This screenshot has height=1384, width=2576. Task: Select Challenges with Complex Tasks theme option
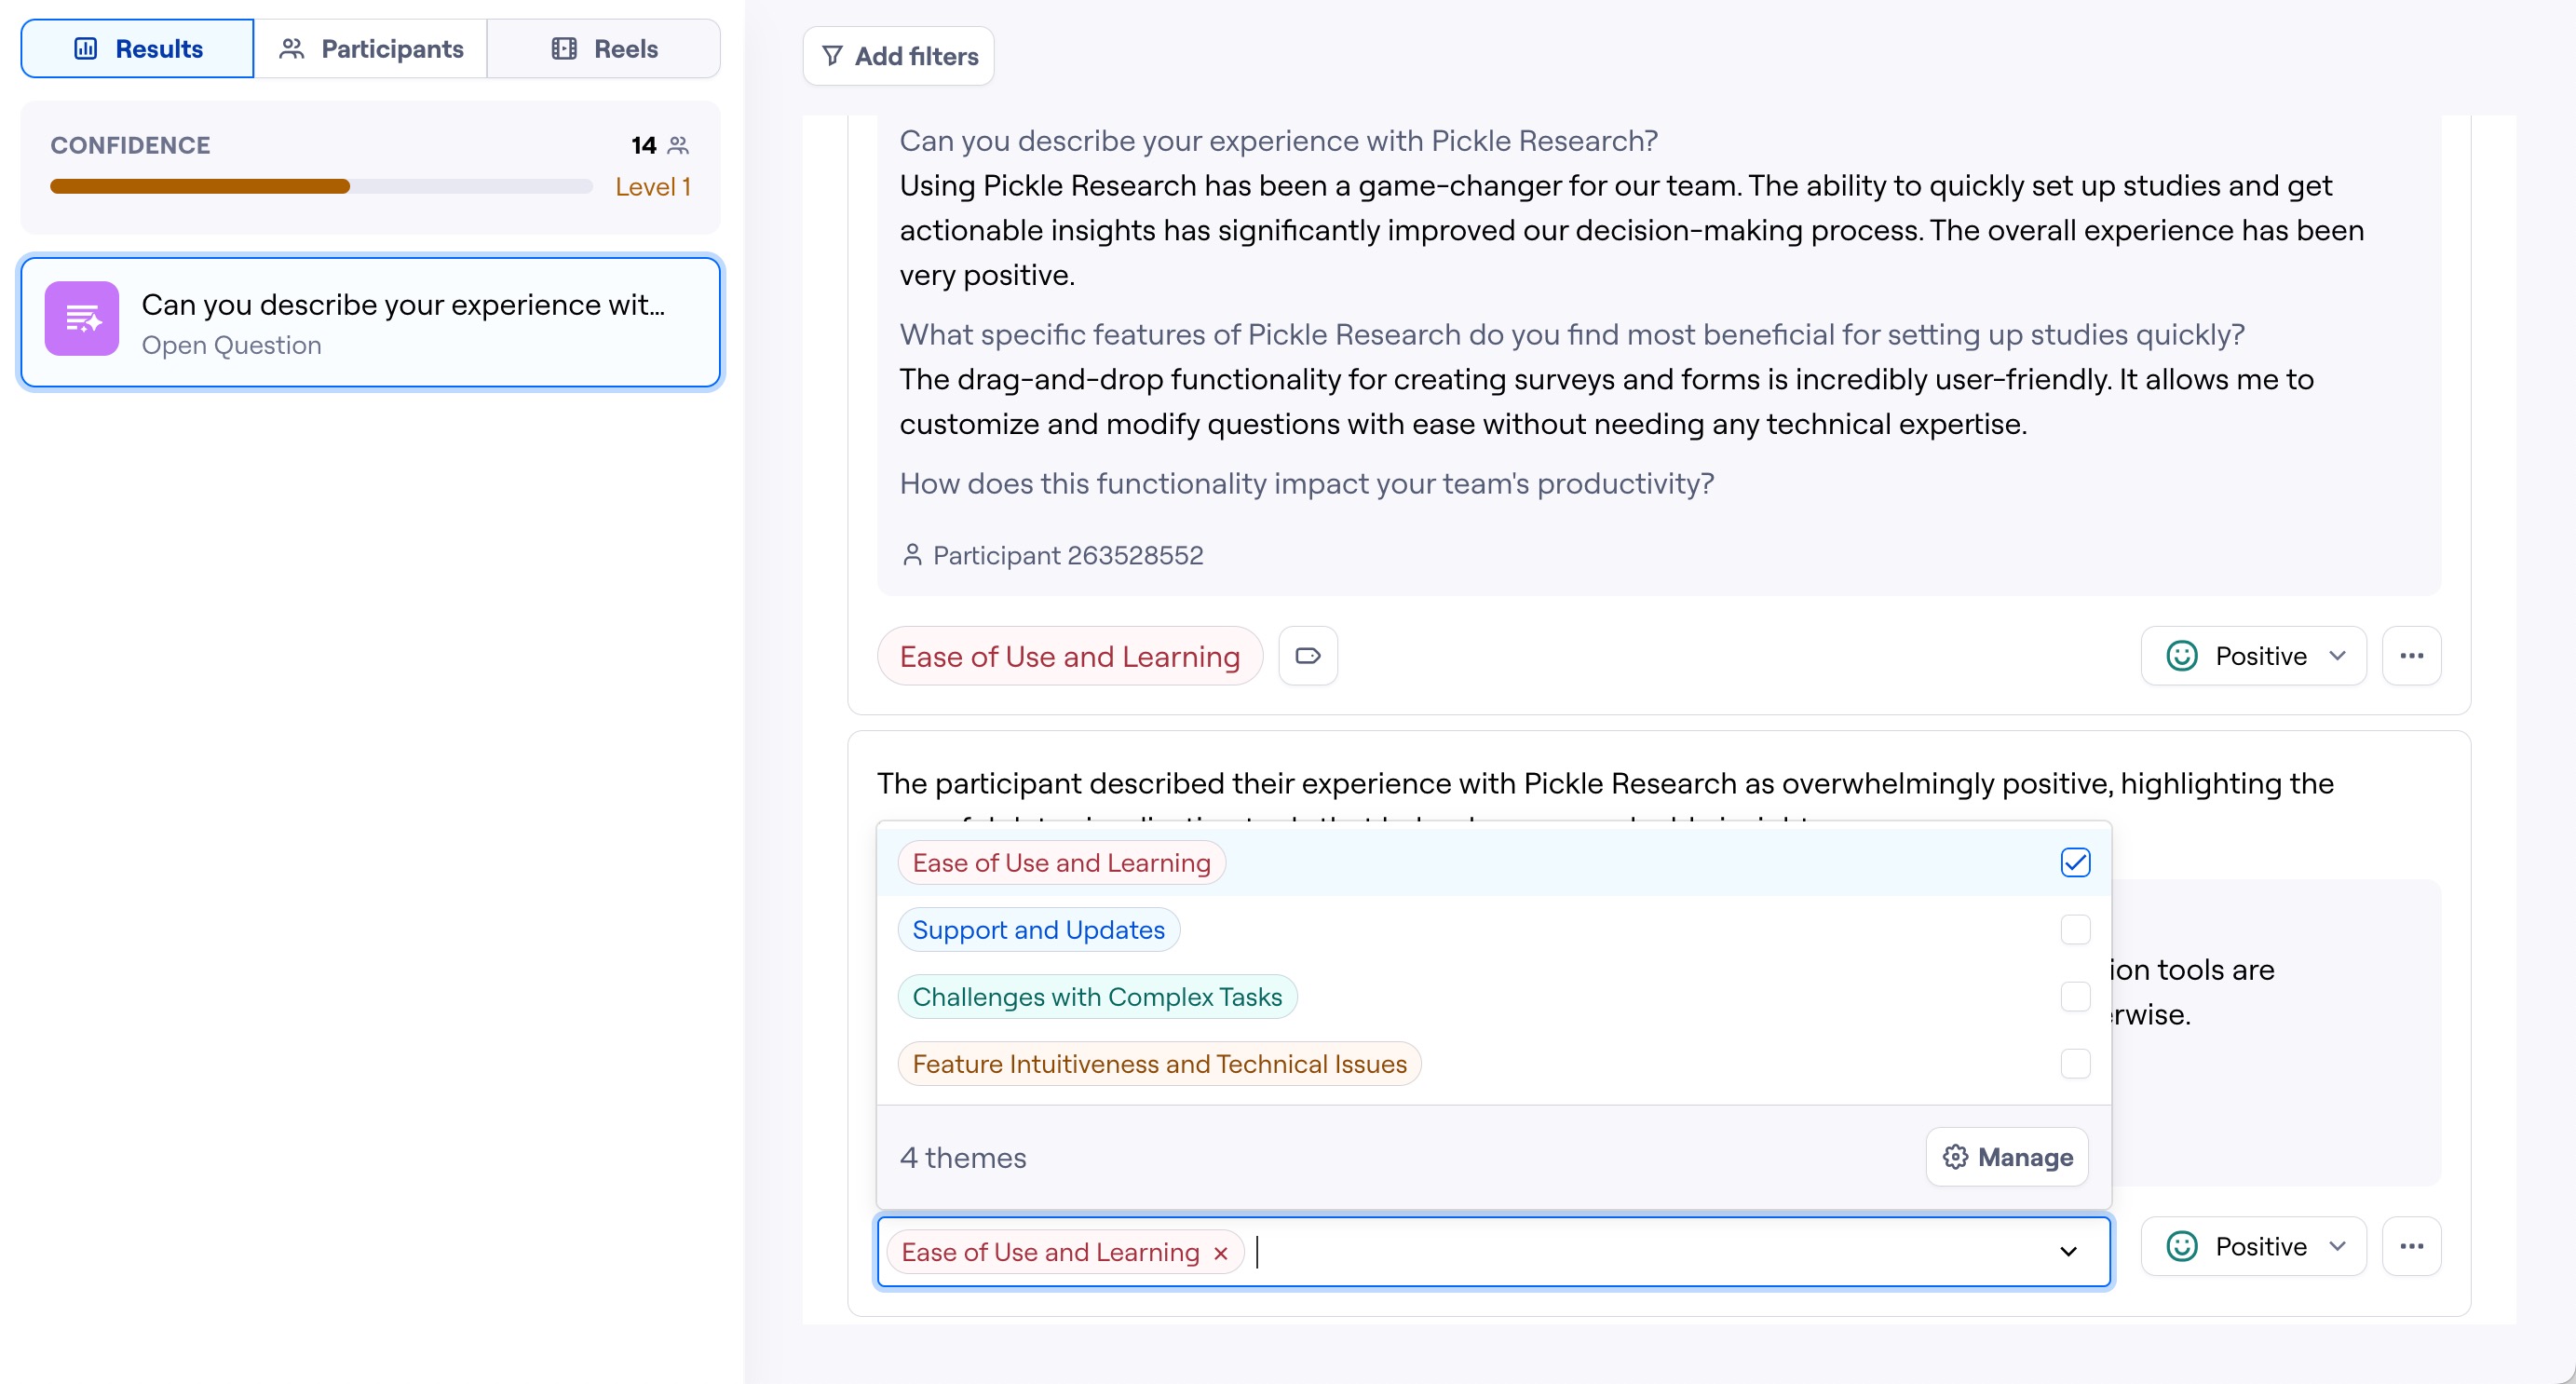[1494, 997]
